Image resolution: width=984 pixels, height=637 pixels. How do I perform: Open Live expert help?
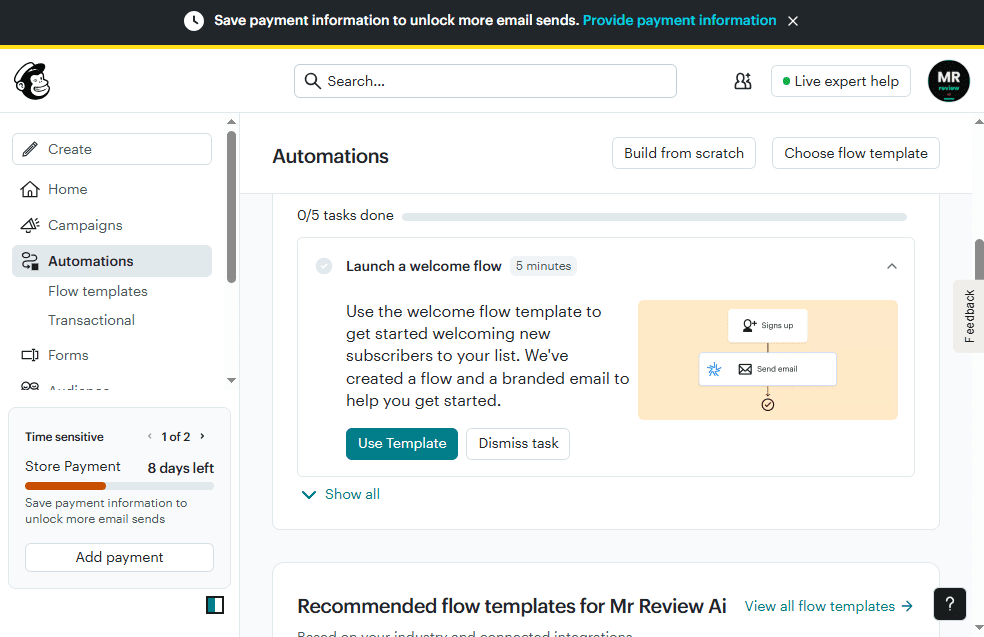(840, 81)
